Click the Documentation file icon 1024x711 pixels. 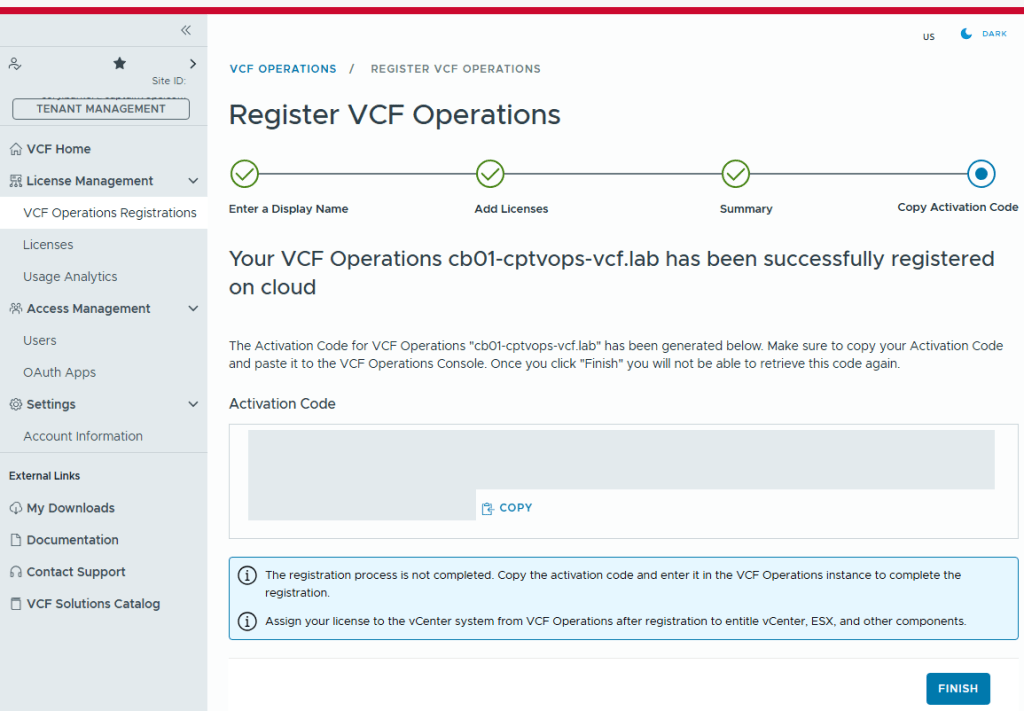coord(15,540)
